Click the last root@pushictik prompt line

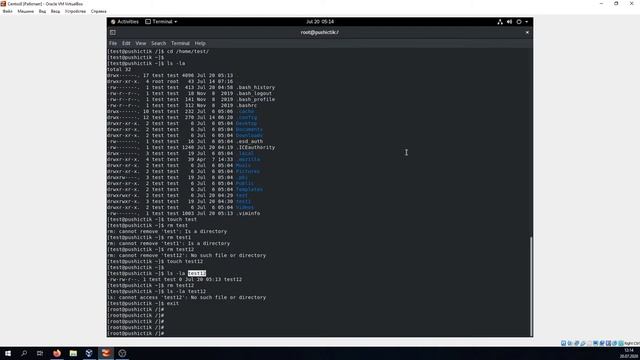pos(136,333)
